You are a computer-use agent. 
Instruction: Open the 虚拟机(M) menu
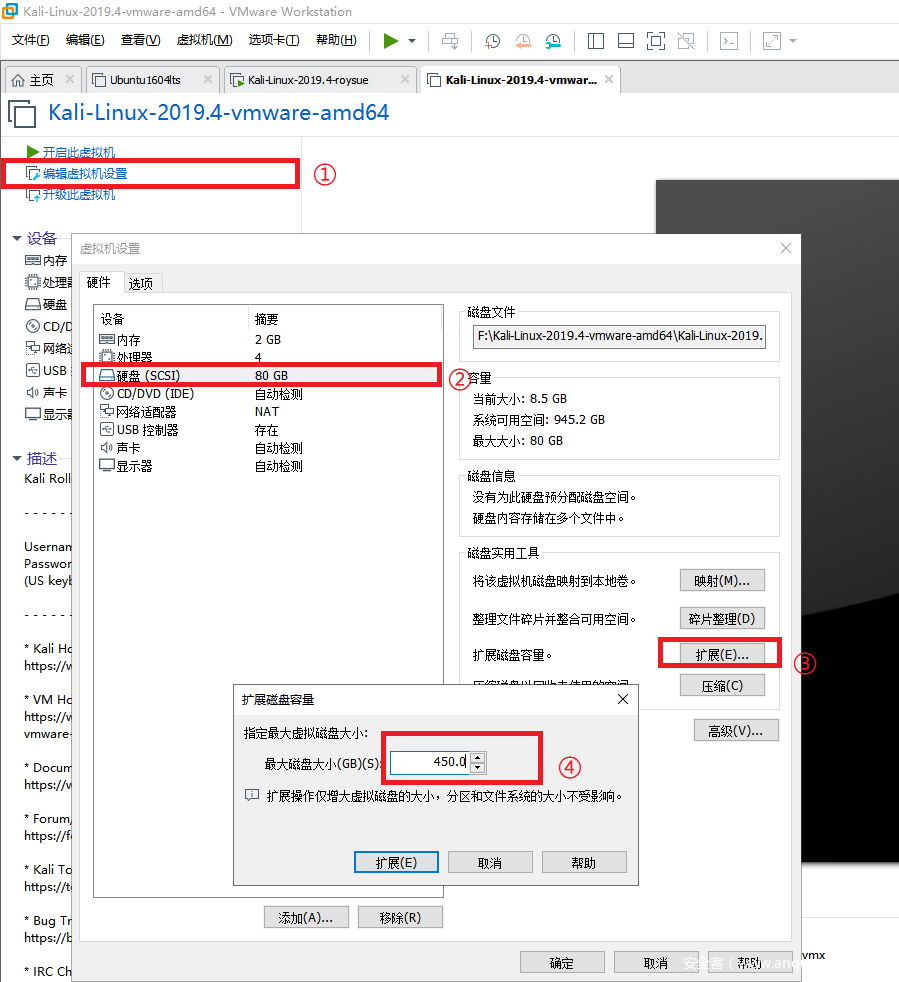click(x=204, y=40)
